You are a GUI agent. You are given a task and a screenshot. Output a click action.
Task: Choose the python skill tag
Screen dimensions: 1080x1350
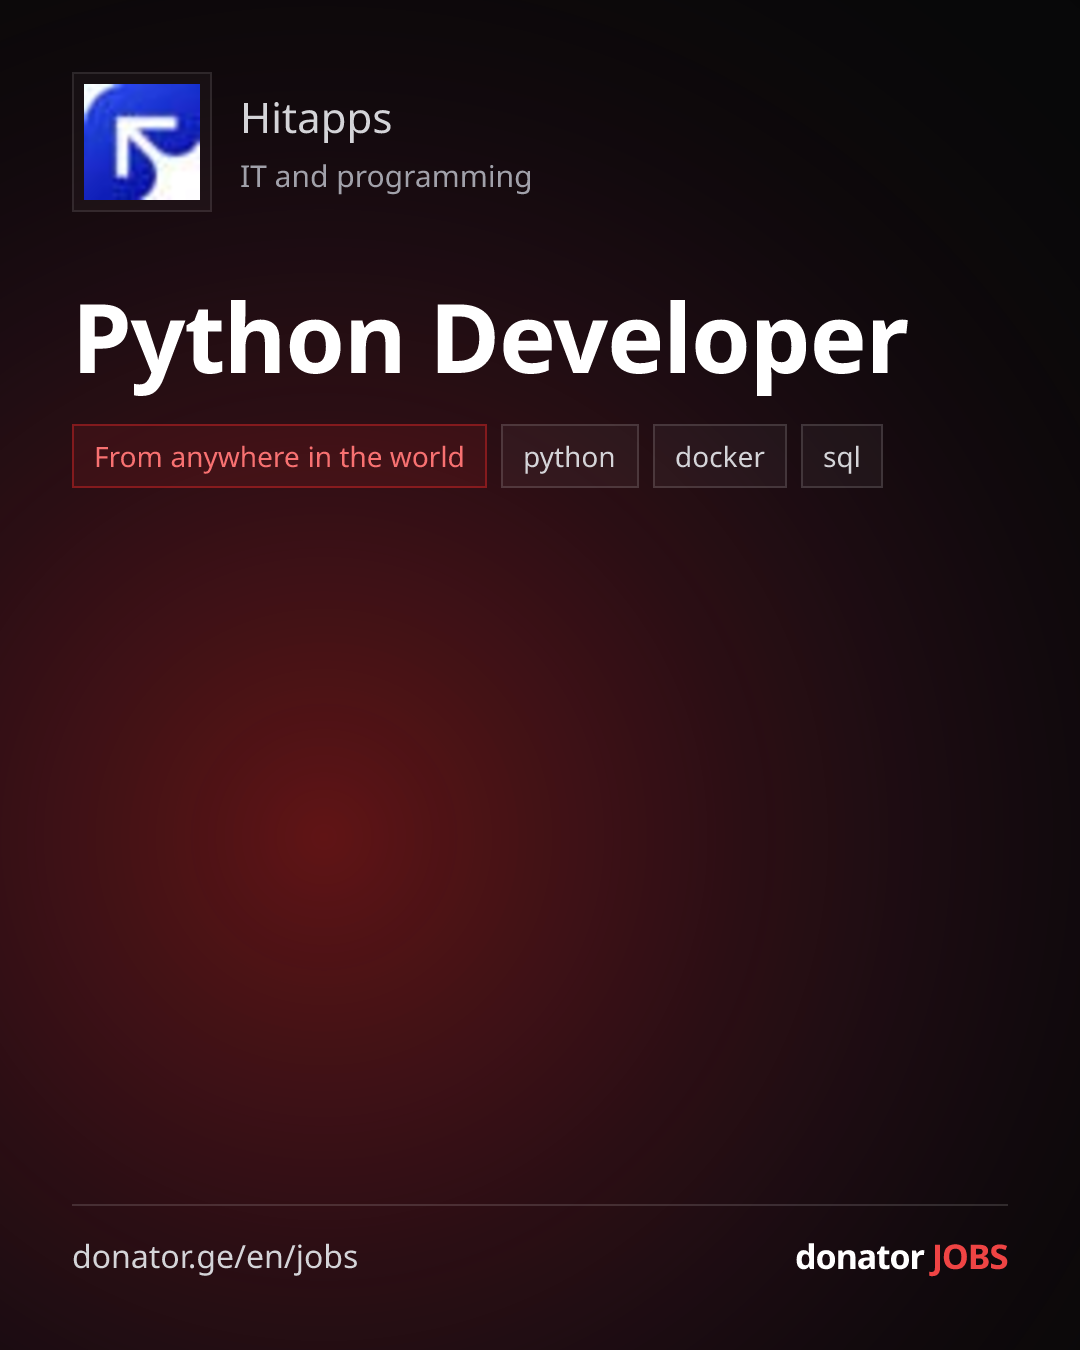[570, 456]
